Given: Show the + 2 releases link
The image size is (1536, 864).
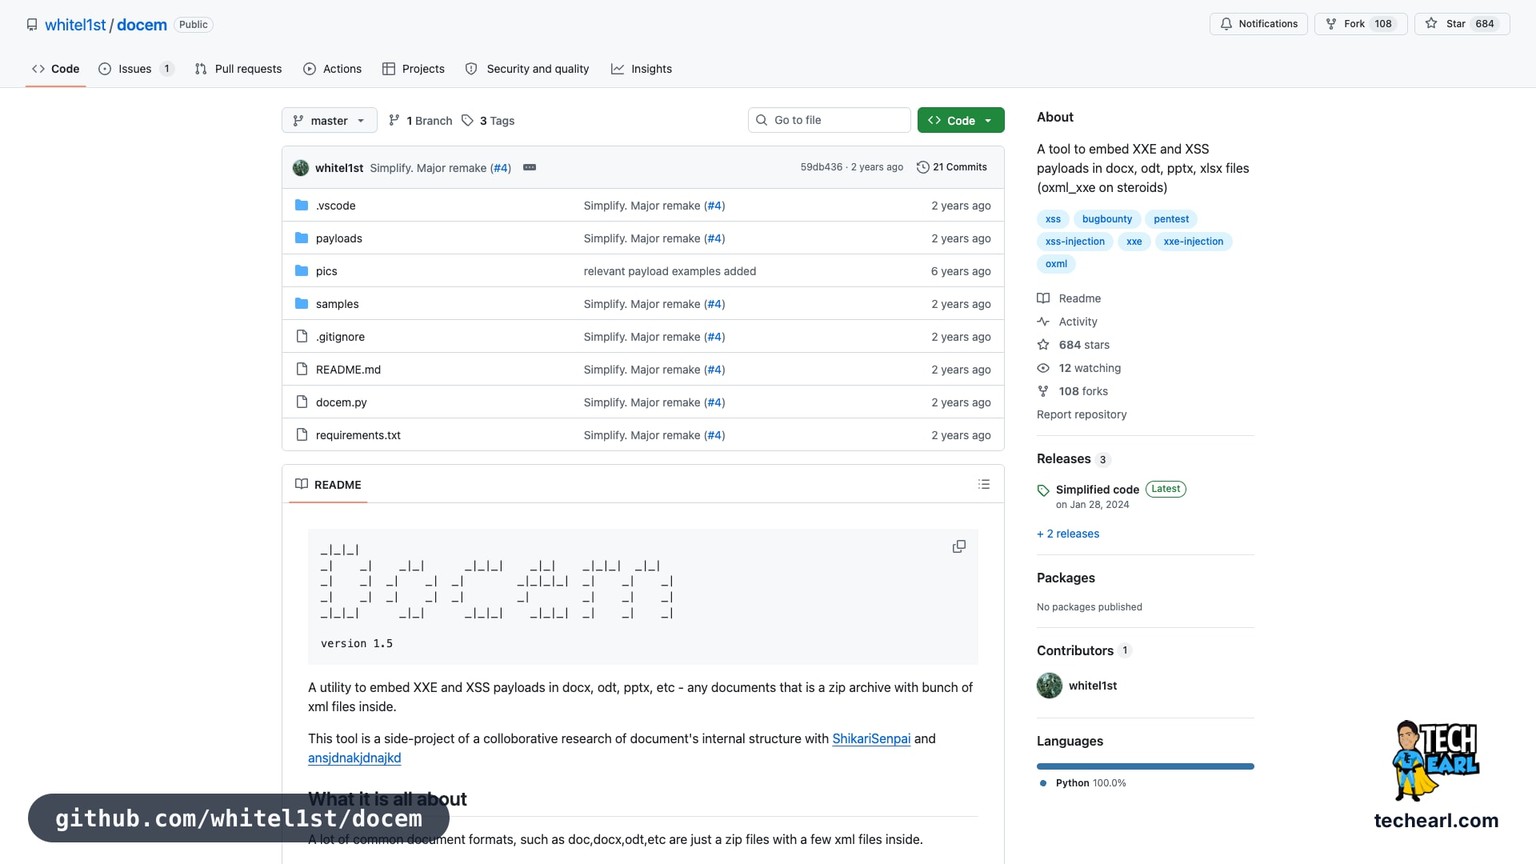Looking at the screenshot, I should (1068, 534).
